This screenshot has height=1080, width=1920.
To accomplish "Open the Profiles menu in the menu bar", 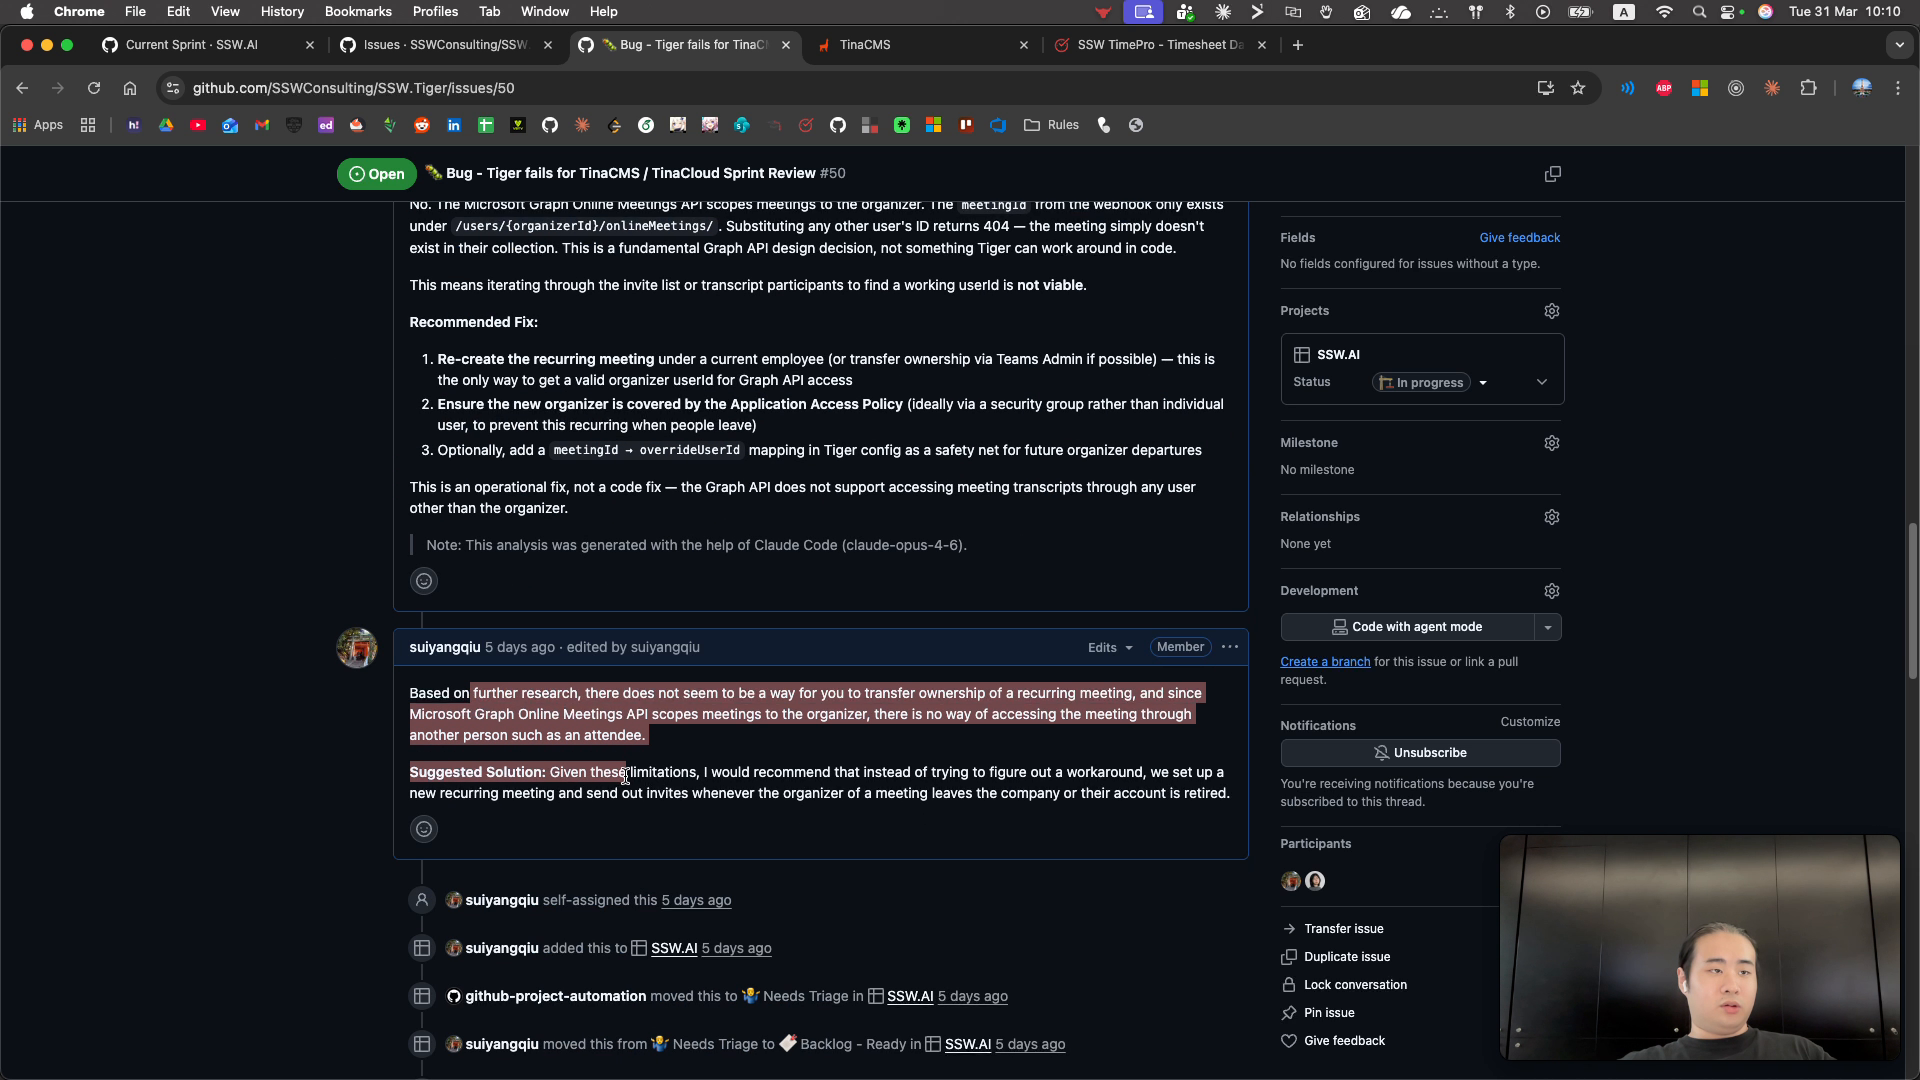I will coord(435,12).
